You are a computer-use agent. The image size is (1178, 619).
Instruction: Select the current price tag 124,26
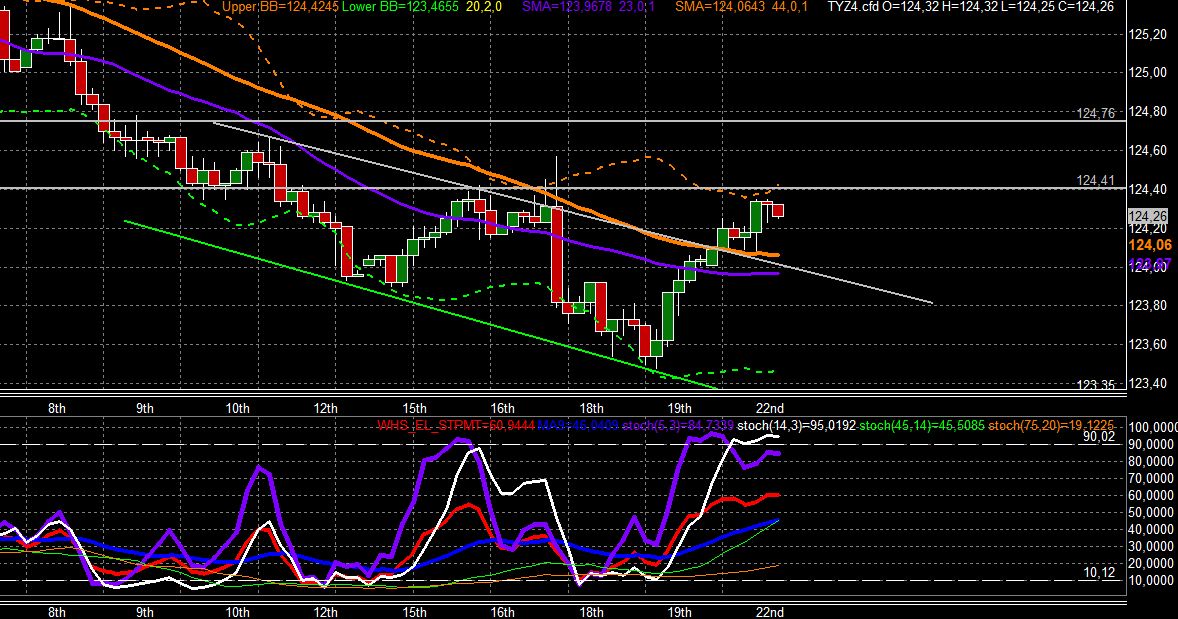pyautogui.click(x=1148, y=216)
